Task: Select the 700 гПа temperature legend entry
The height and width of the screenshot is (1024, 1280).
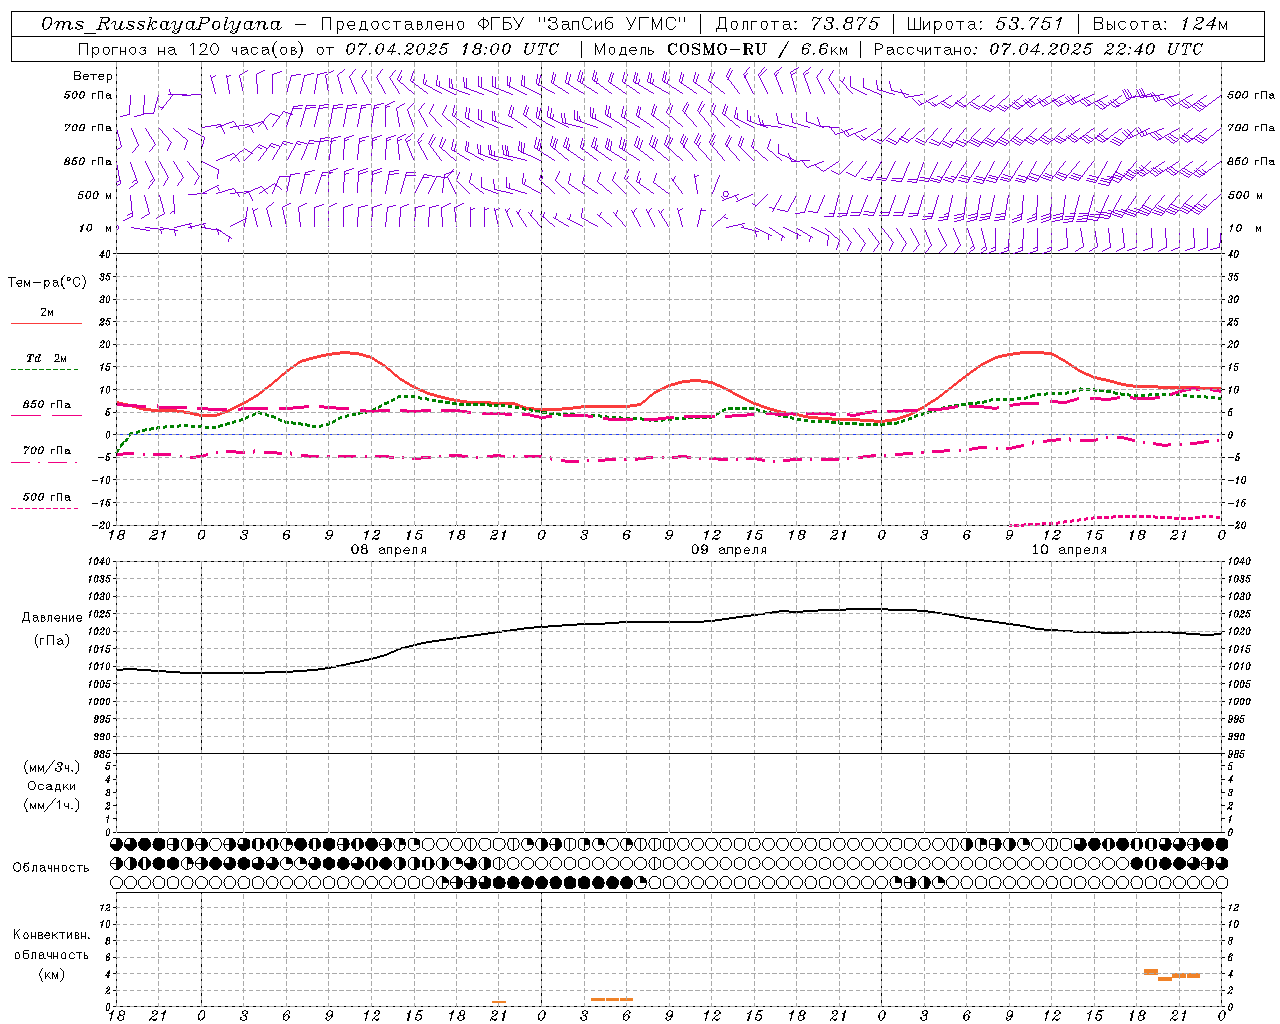Action: click(46, 454)
